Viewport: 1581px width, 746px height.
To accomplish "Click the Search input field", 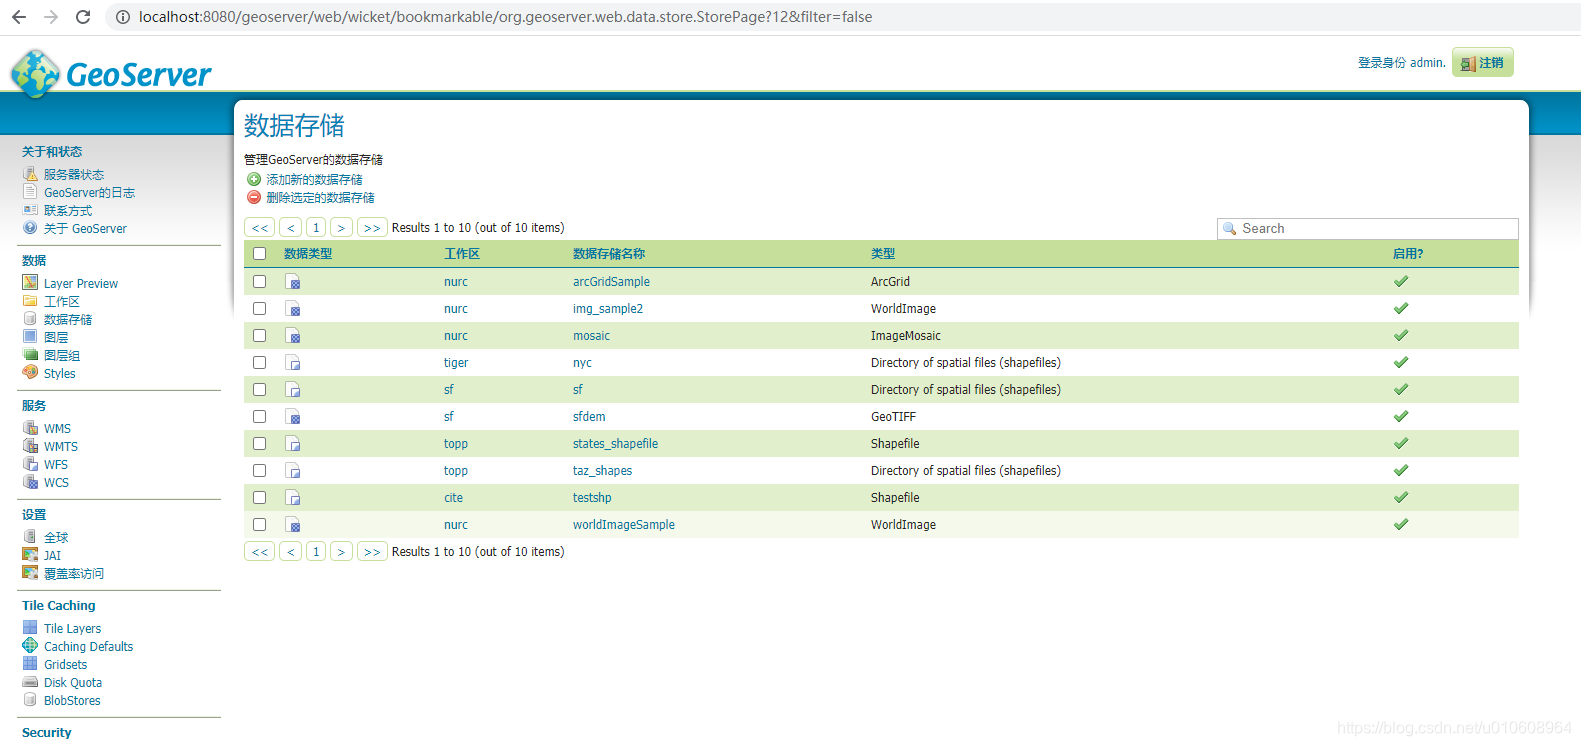I will point(1367,229).
